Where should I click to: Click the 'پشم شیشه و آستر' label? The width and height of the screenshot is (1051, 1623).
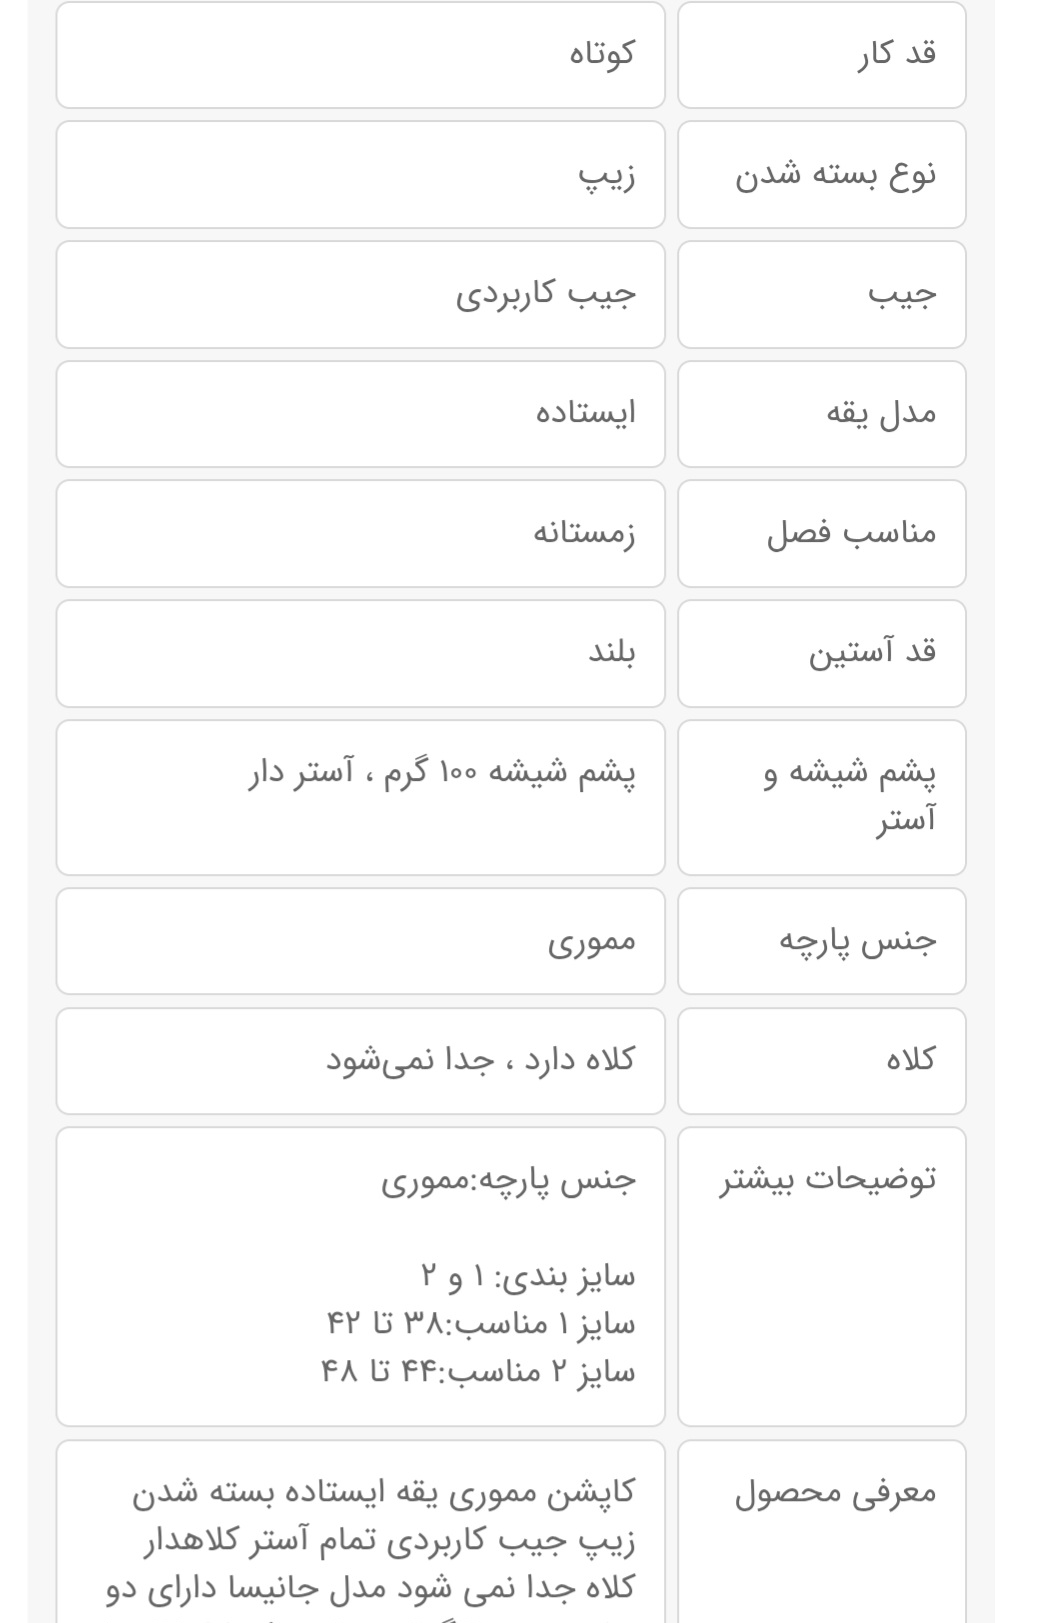(x=851, y=797)
